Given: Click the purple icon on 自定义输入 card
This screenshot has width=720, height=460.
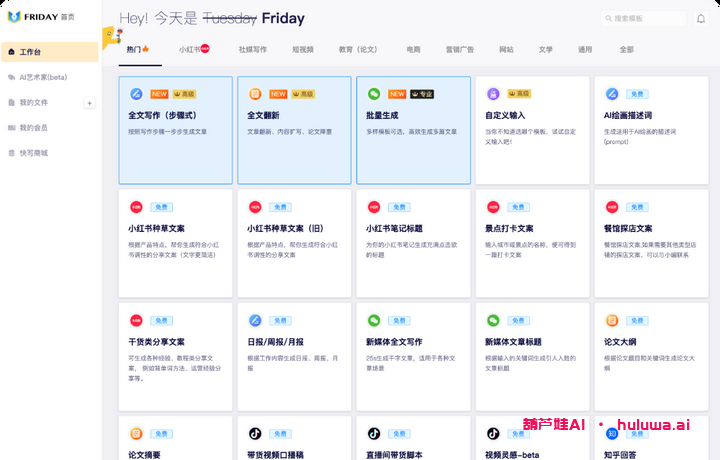Looking at the screenshot, I should 493,94.
